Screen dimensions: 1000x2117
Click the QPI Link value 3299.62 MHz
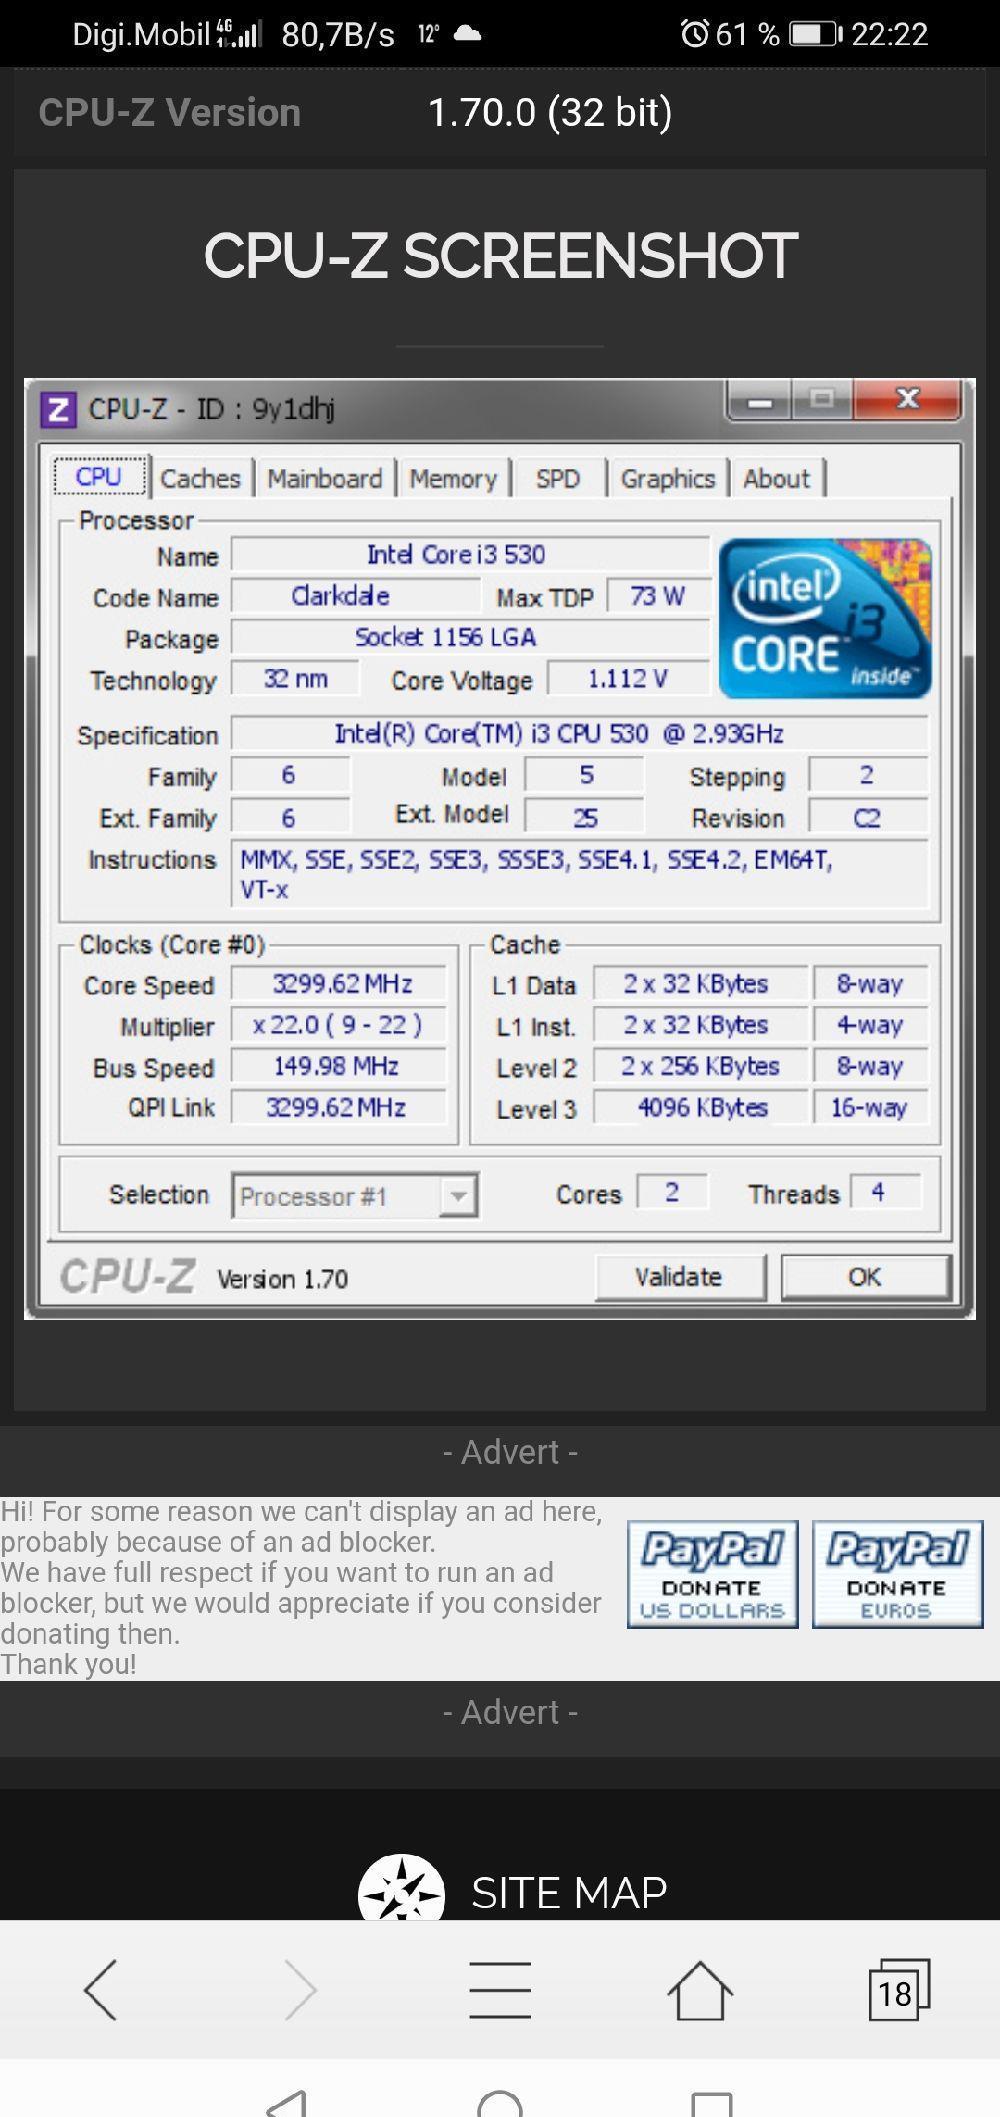[338, 1107]
